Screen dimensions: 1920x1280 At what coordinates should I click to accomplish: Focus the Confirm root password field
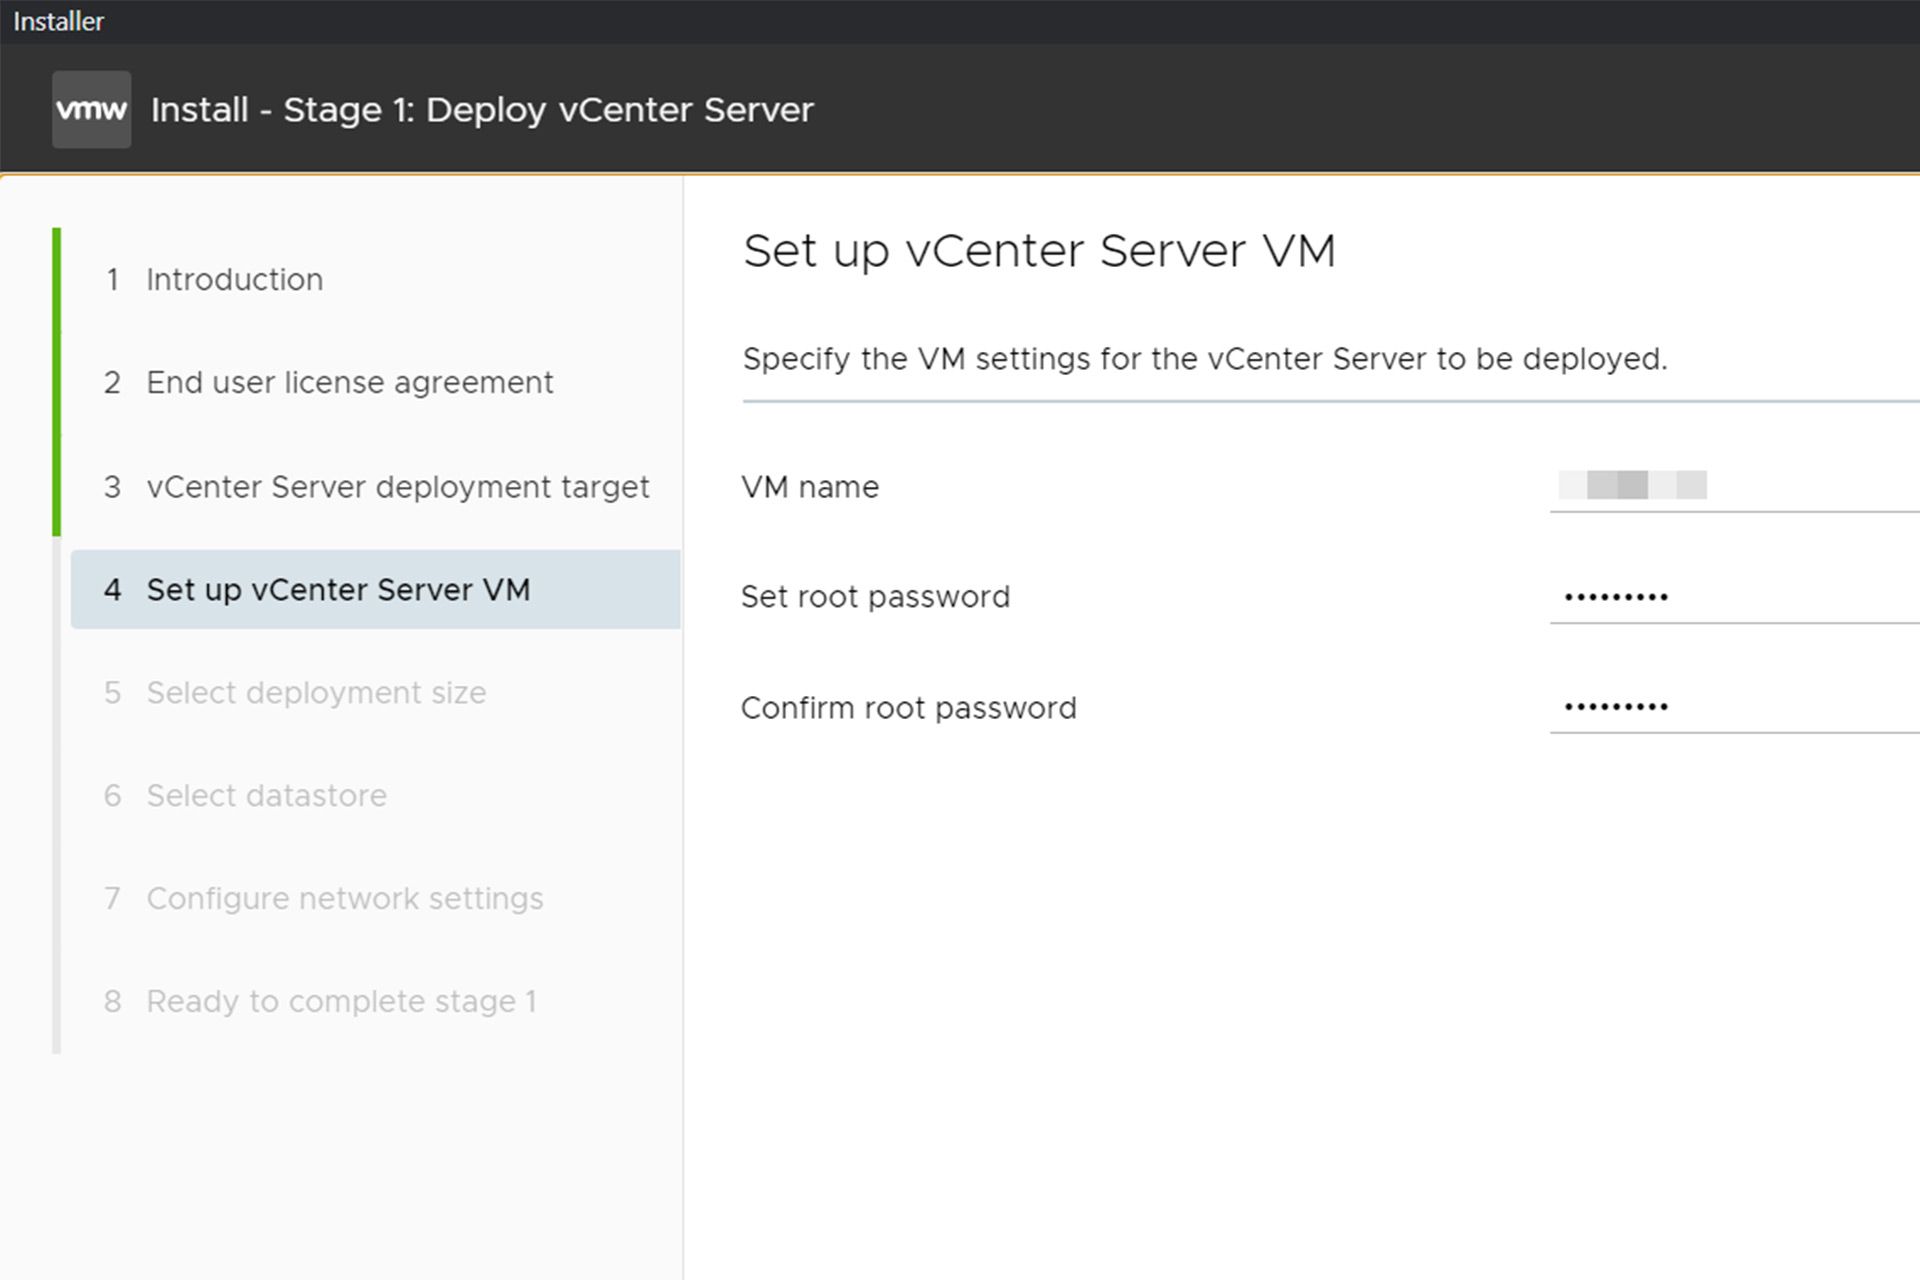click(x=1734, y=707)
